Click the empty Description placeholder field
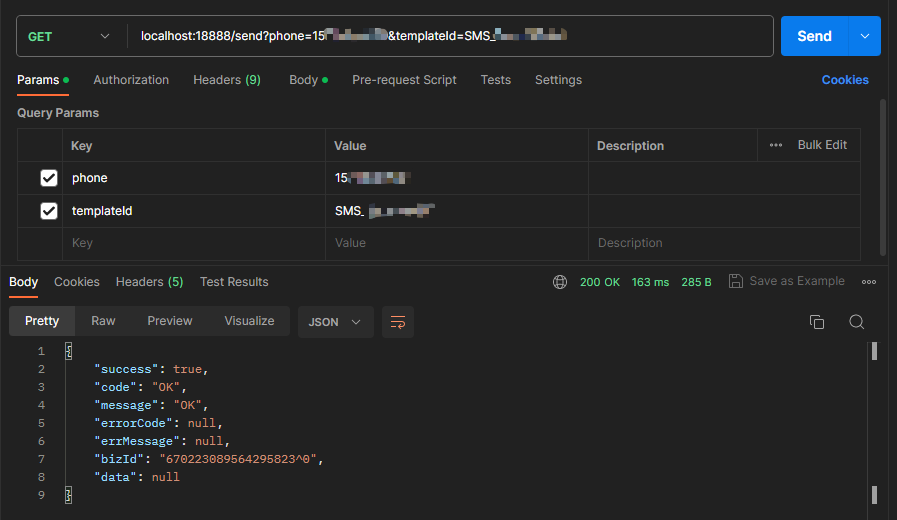Viewport: 897px width, 520px height. coord(724,243)
